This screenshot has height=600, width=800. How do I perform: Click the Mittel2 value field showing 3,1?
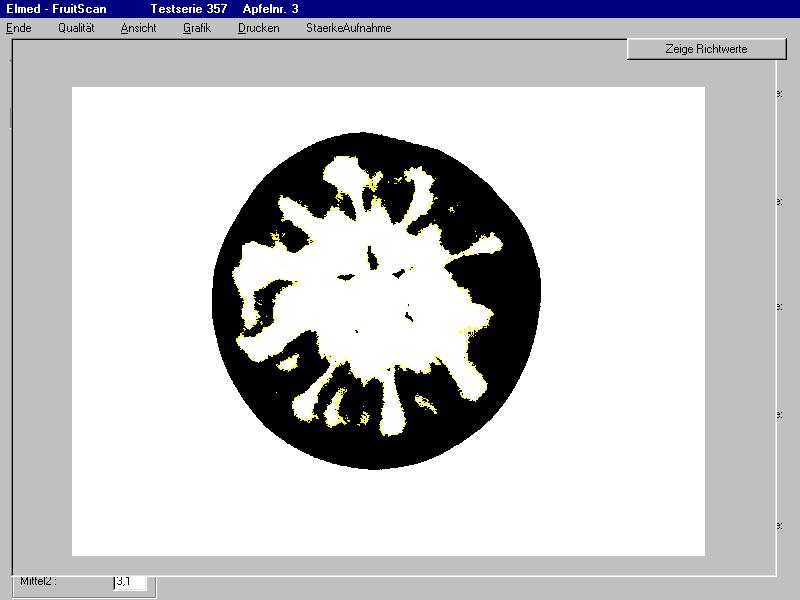pyautogui.click(x=130, y=581)
